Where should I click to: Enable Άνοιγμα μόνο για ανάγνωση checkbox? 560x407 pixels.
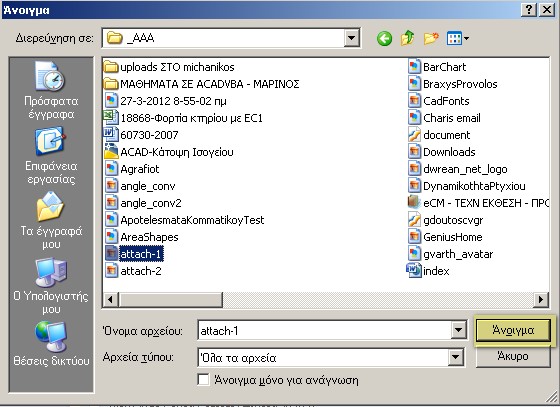(203, 380)
